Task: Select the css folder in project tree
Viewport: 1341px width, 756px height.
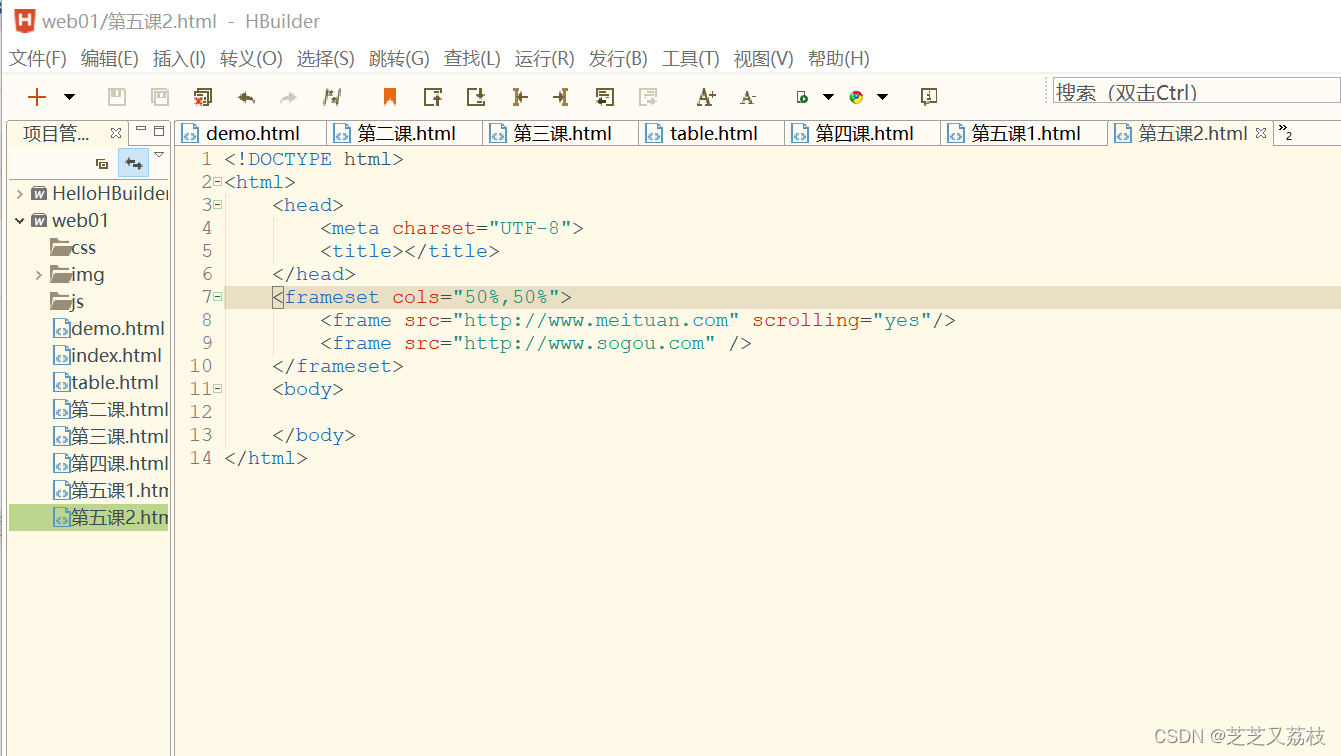Action: point(73,248)
